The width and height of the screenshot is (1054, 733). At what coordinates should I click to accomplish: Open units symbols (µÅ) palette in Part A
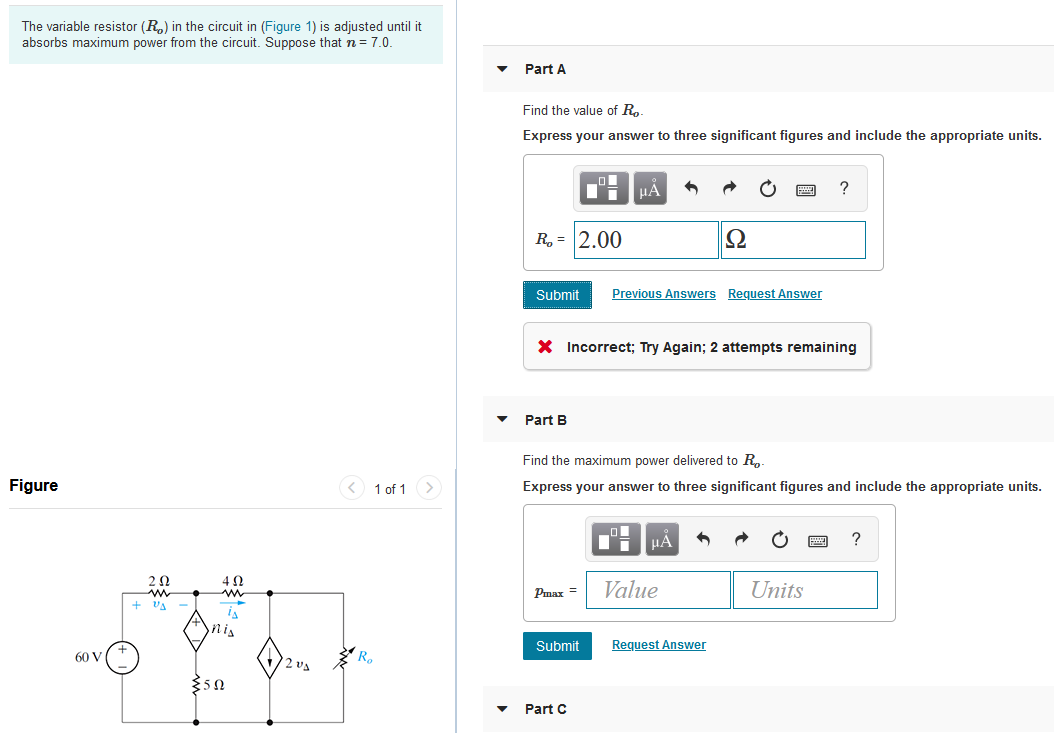pyautogui.click(x=650, y=188)
